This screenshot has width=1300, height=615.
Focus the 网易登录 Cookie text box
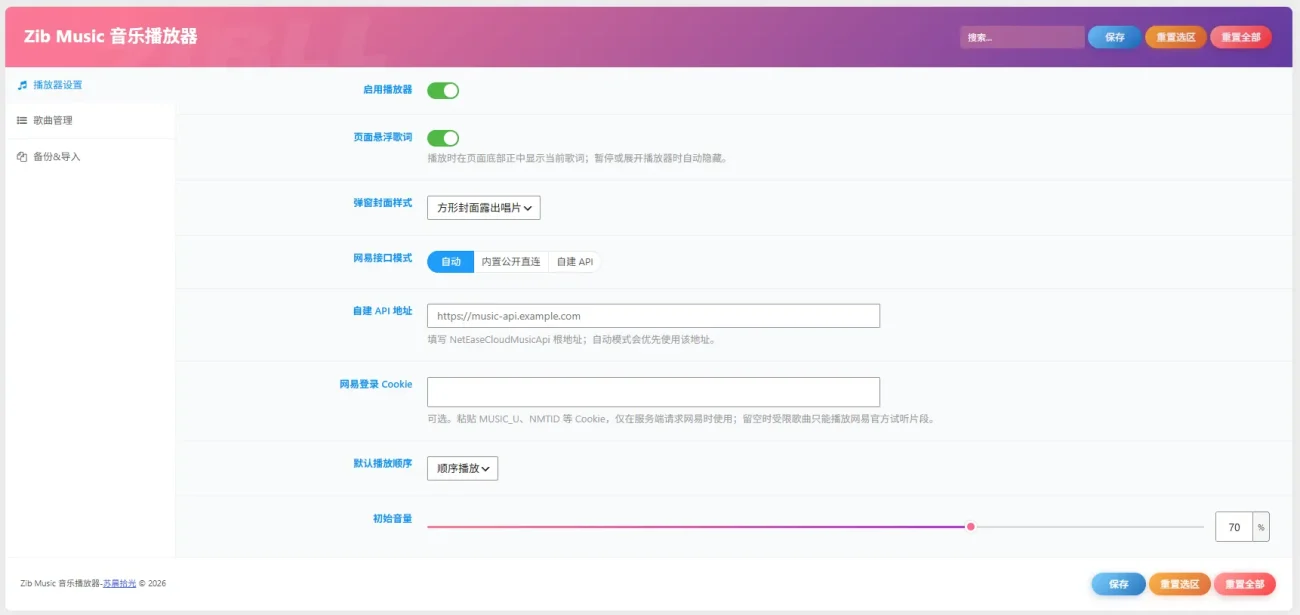(653, 392)
